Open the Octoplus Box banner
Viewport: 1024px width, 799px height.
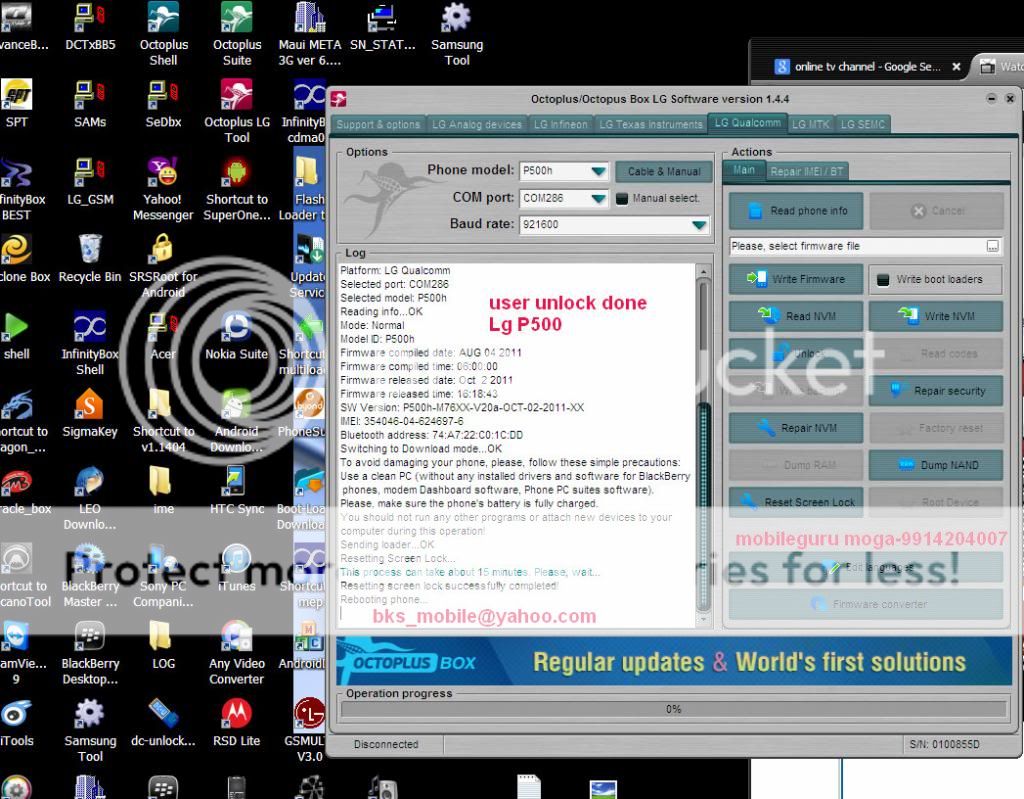click(x=673, y=661)
